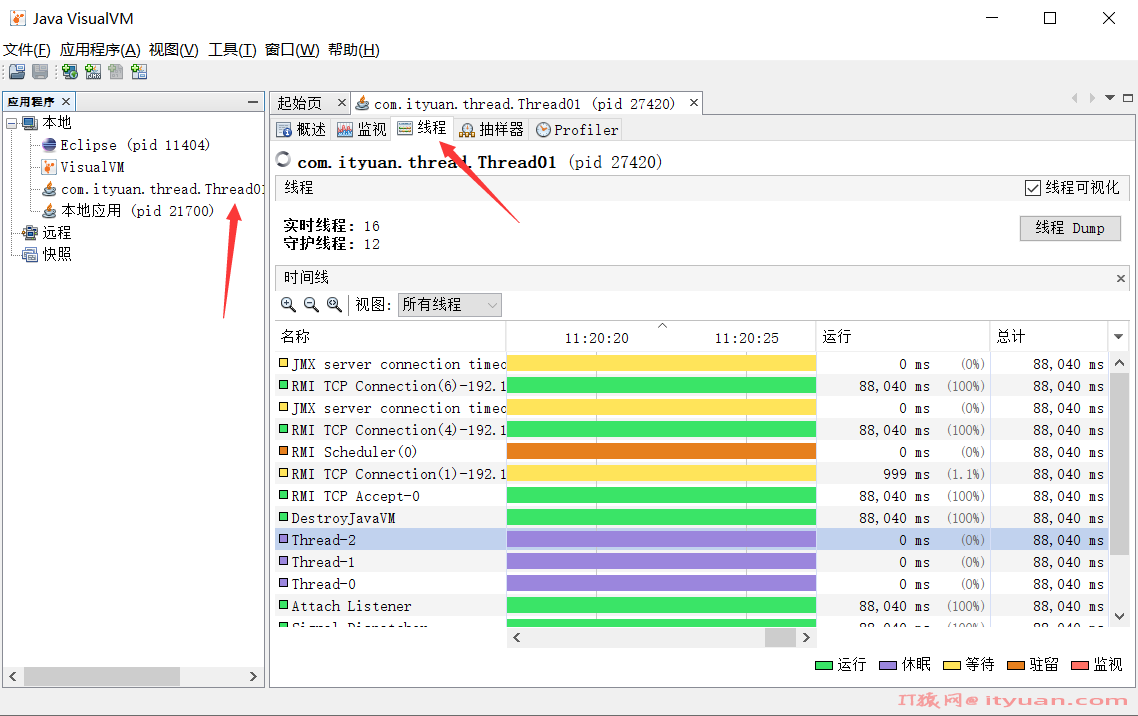This screenshot has height=716, width=1138.
Task: Click the thread table scroll down arrow
Action: click(1119, 617)
